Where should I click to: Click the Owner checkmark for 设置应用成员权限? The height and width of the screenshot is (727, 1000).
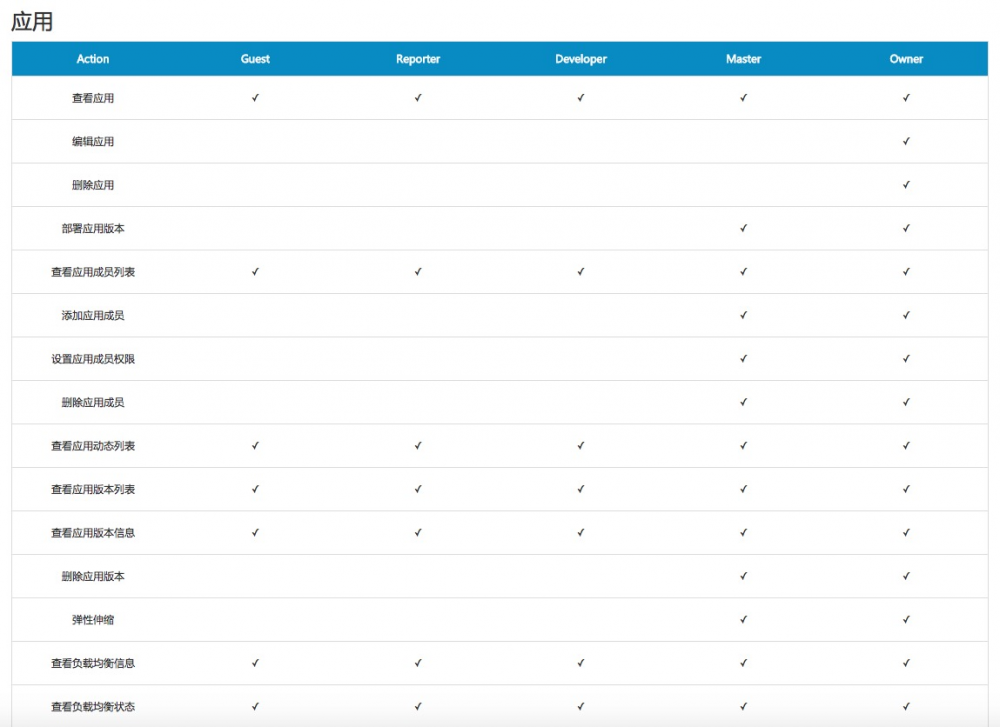tap(905, 359)
